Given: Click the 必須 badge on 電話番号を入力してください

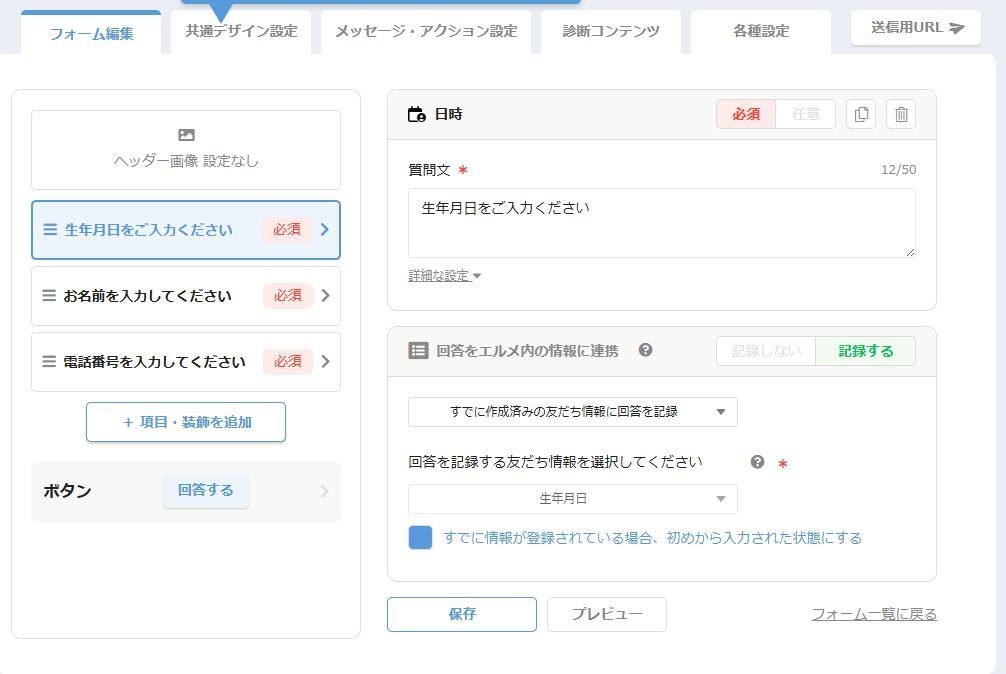Looking at the screenshot, I should (287, 362).
